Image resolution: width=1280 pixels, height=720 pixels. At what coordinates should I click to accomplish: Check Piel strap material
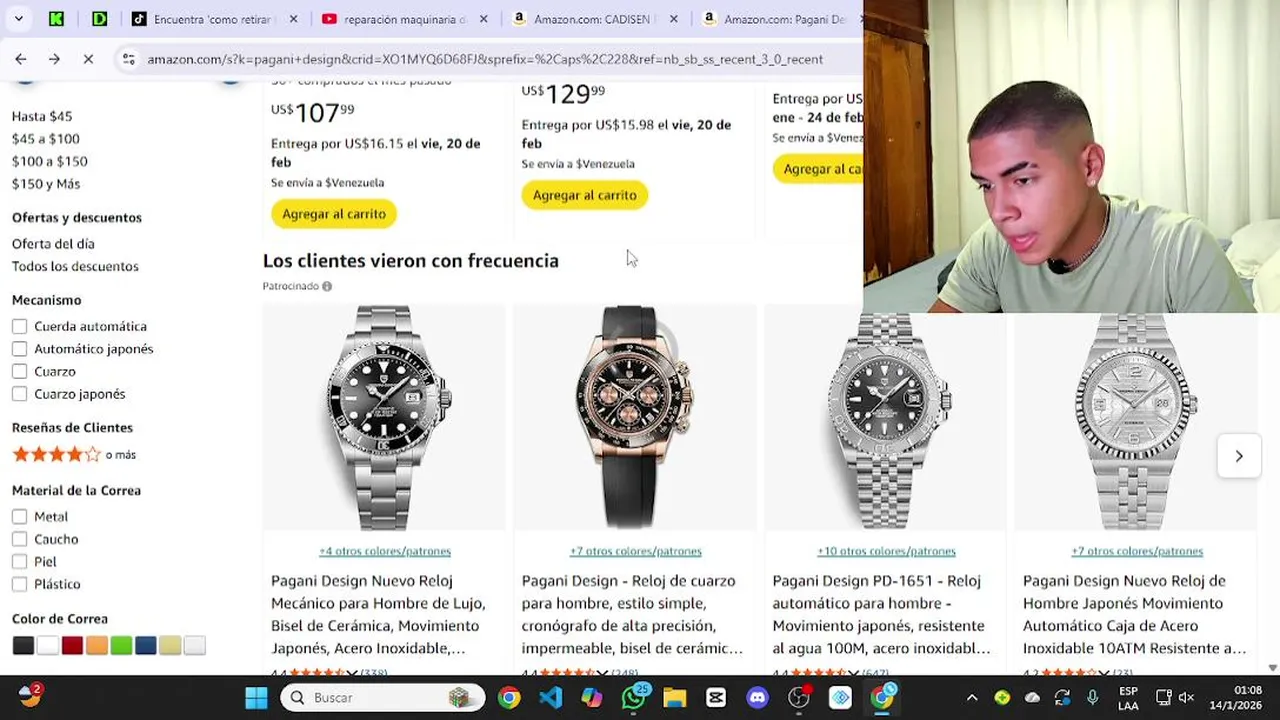20,561
